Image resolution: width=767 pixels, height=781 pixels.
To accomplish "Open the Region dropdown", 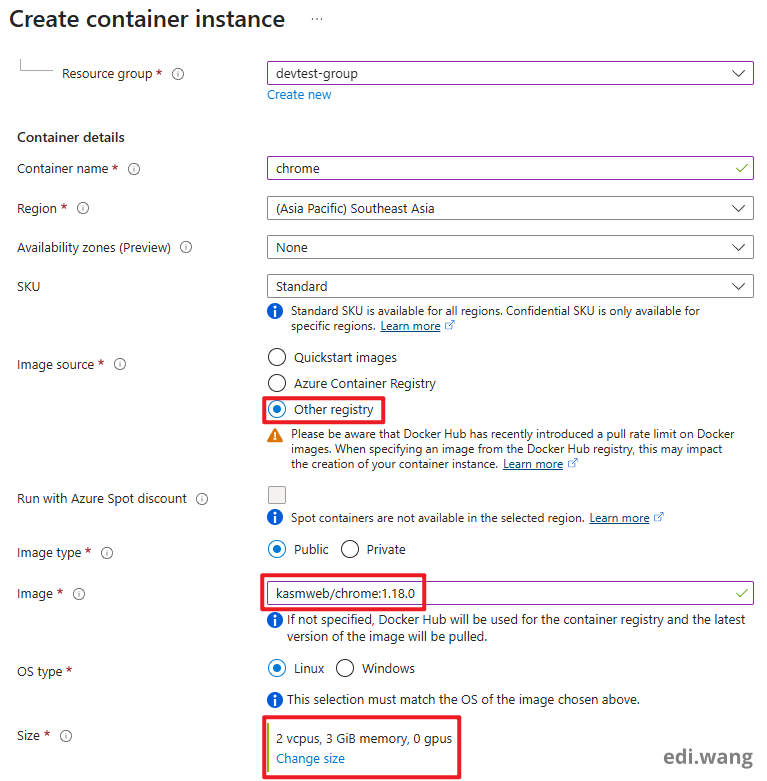I will coord(510,209).
